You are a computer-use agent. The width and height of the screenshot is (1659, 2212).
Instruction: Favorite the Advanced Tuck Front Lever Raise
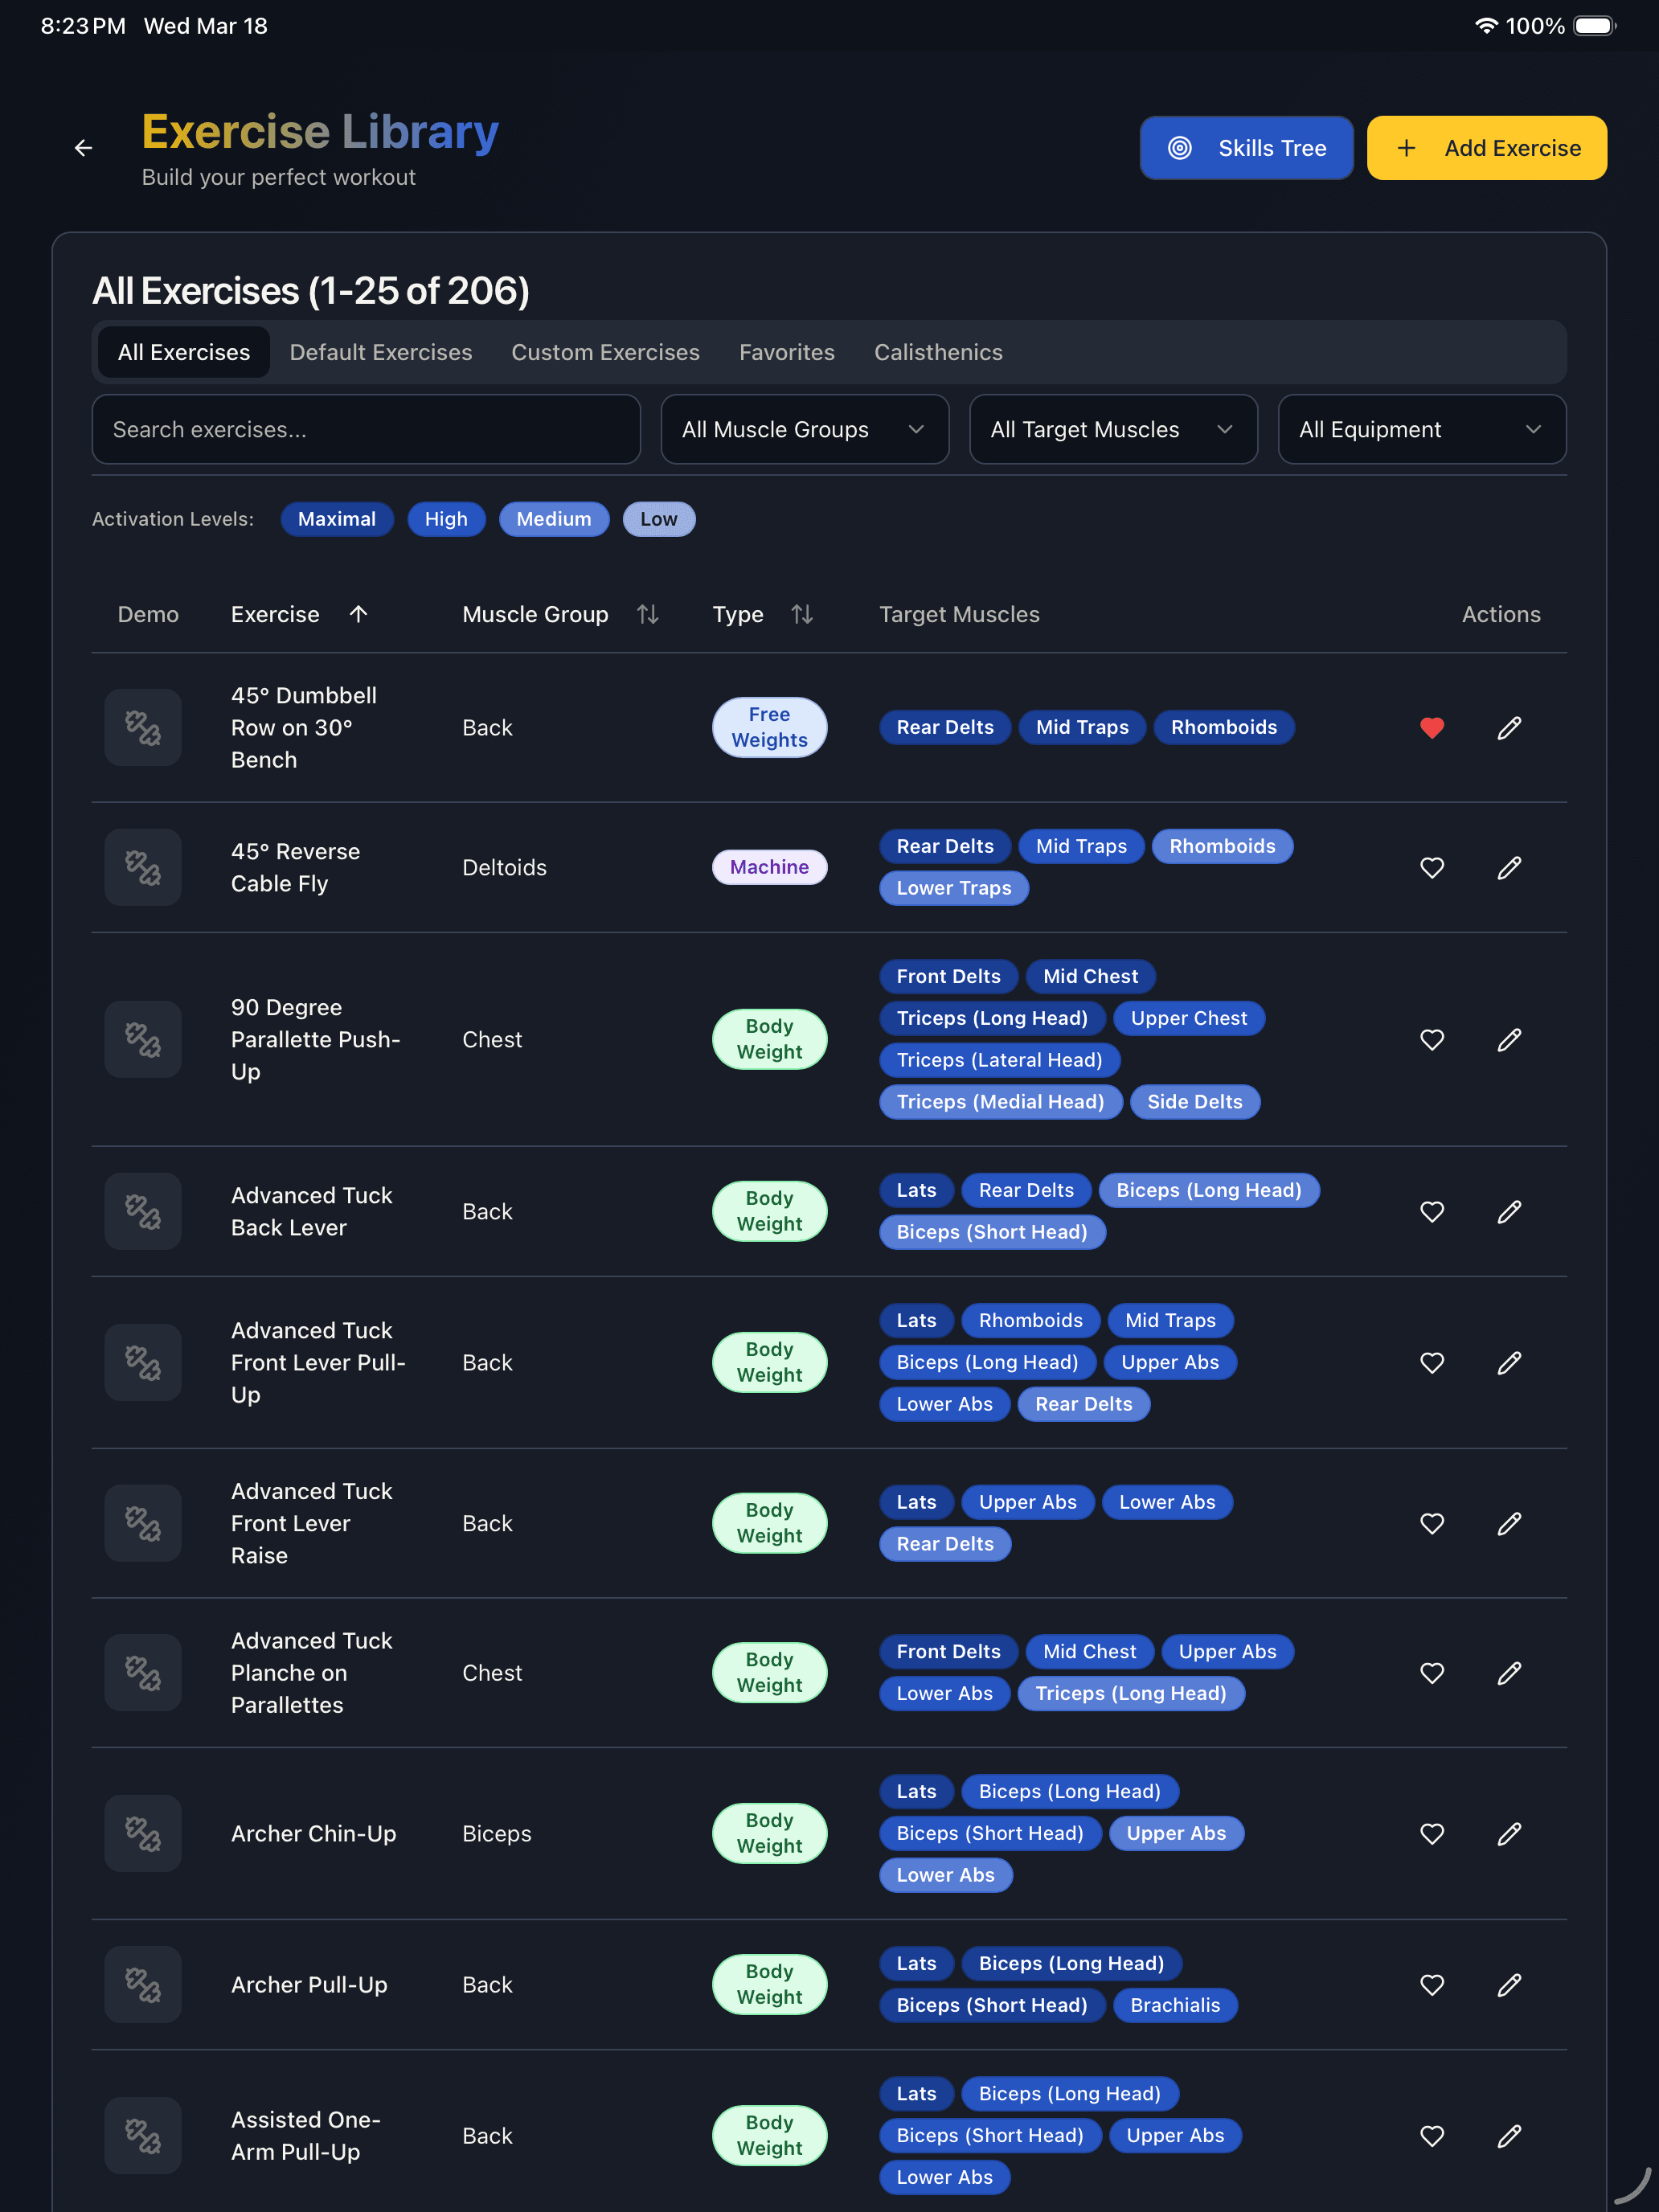click(1432, 1523)
